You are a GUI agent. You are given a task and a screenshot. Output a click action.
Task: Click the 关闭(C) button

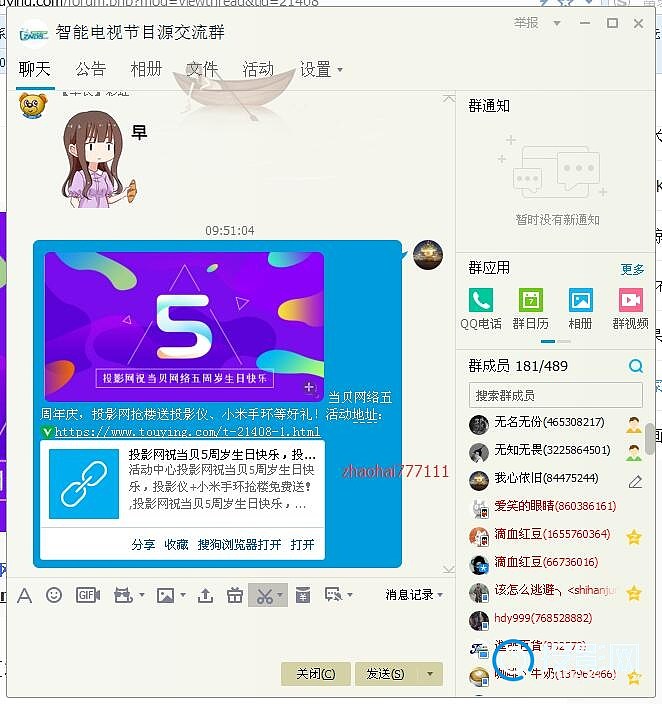pyautogui.click(x=315, y=674)
